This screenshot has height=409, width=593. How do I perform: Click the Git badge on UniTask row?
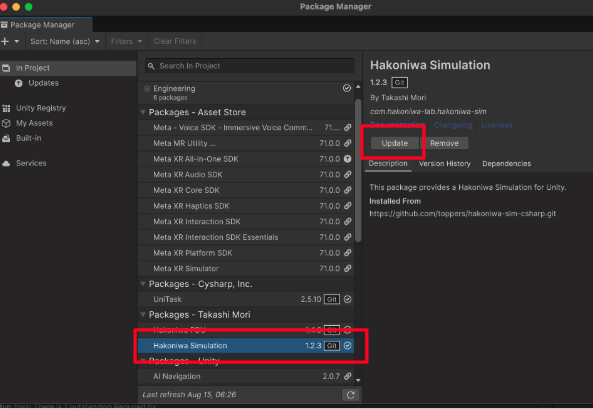332,299
